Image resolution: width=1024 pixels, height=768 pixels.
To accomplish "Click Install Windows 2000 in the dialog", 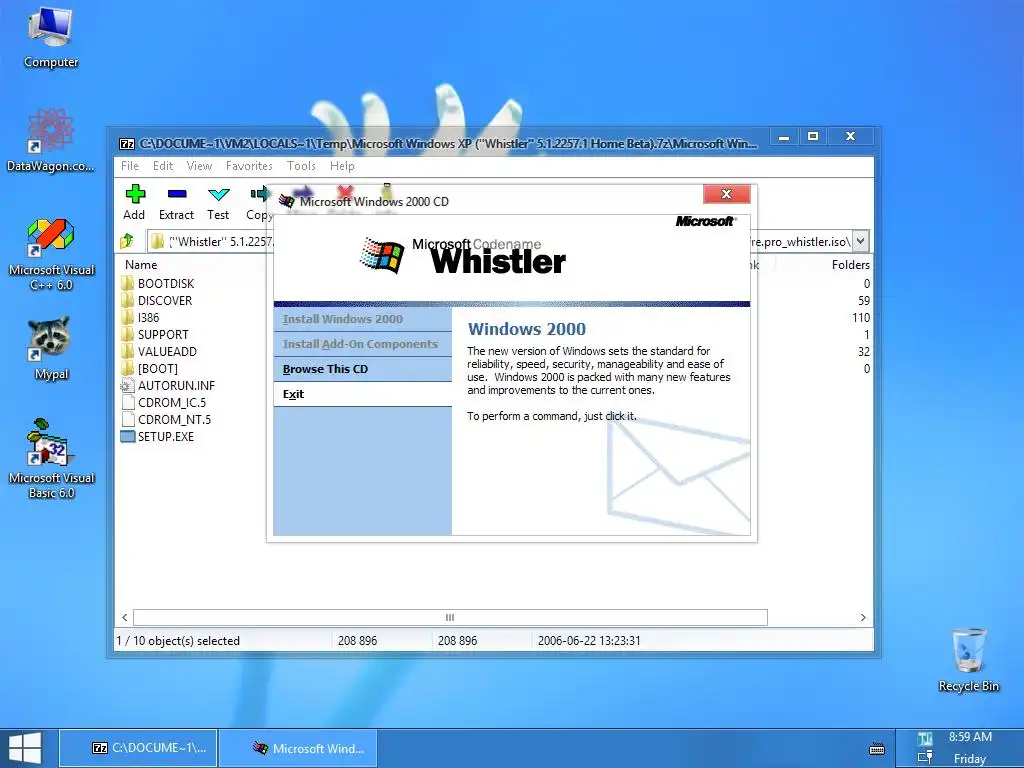I will pos(362,319).
